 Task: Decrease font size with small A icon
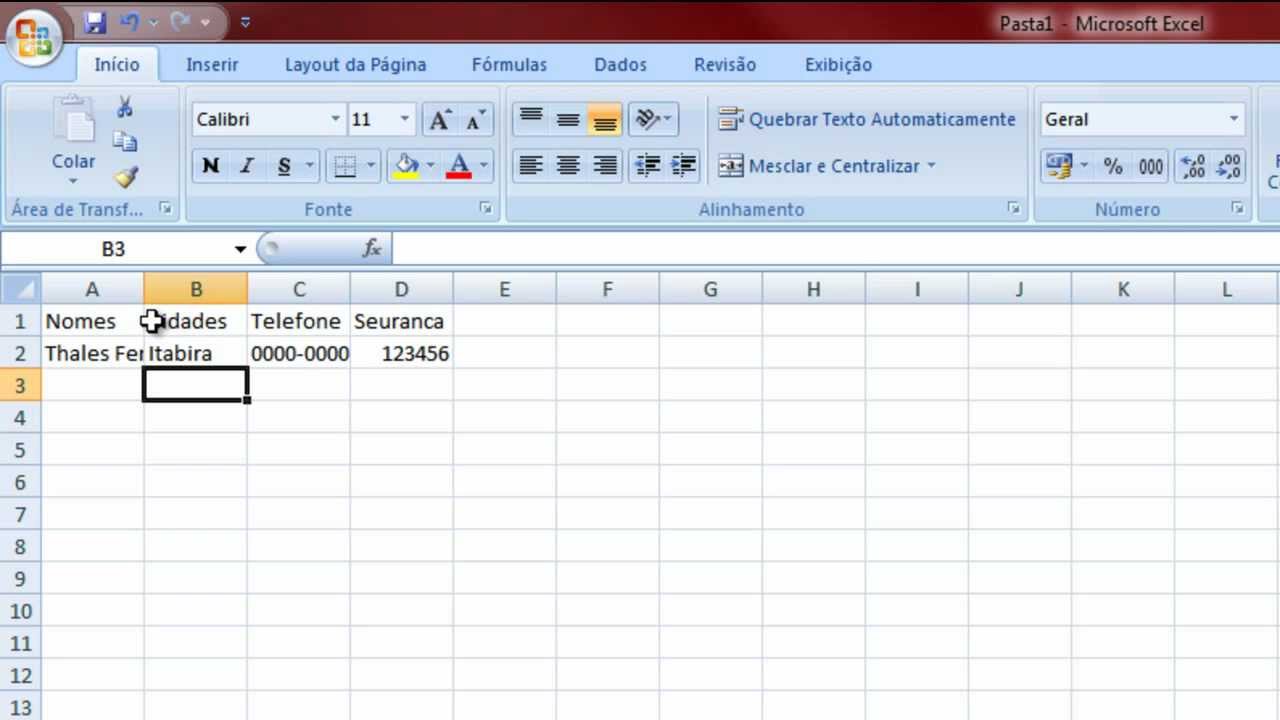point(476,120)
